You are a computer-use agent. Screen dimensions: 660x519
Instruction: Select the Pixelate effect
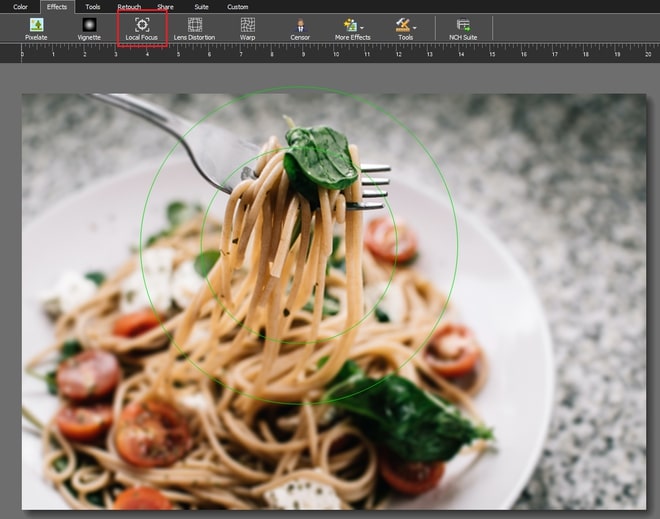tap(36, 29)
